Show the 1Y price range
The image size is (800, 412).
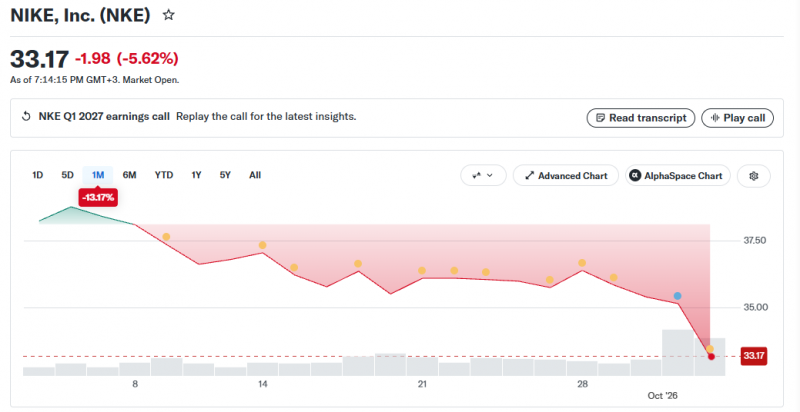(x=196, y=175)
